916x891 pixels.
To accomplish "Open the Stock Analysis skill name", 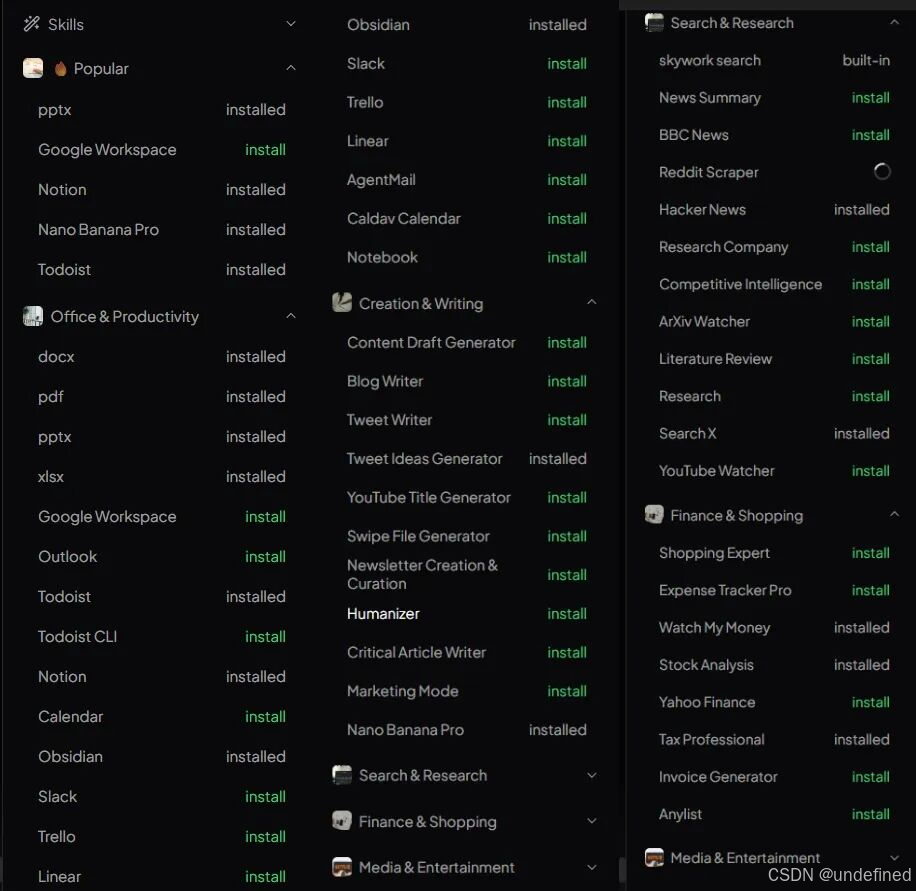I will point(706,665).
